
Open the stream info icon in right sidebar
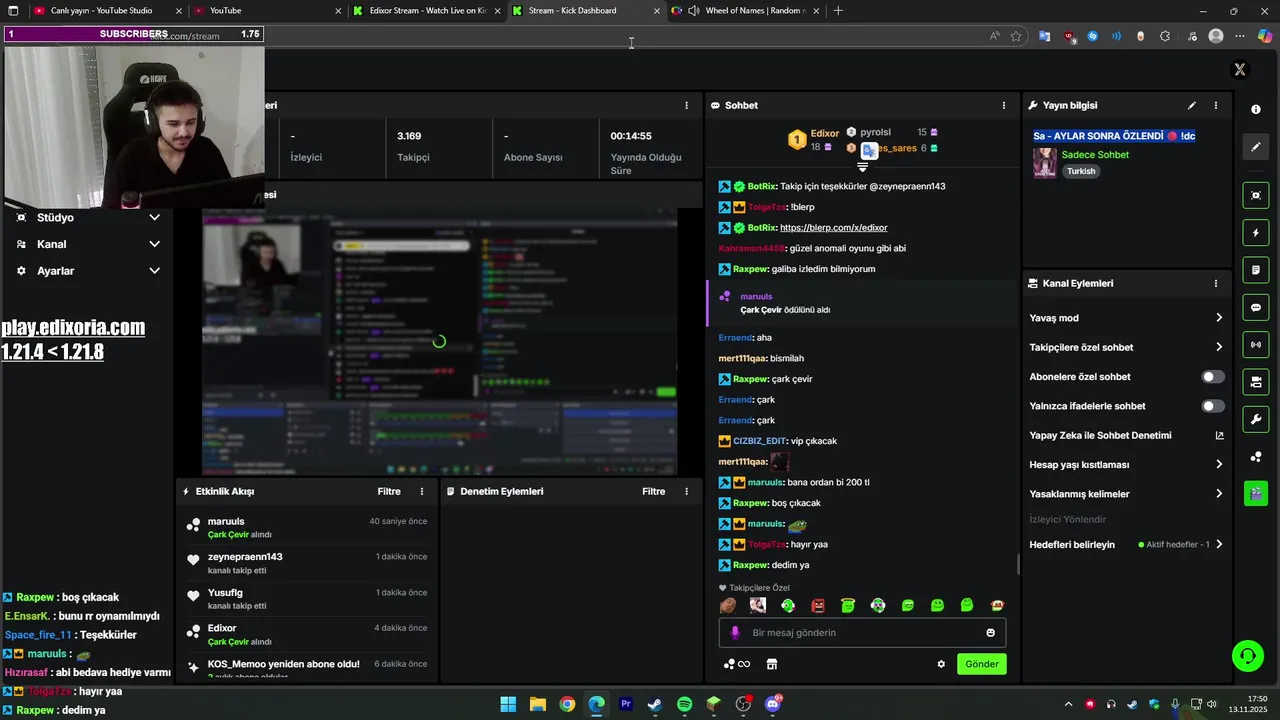coord(1256,109)
